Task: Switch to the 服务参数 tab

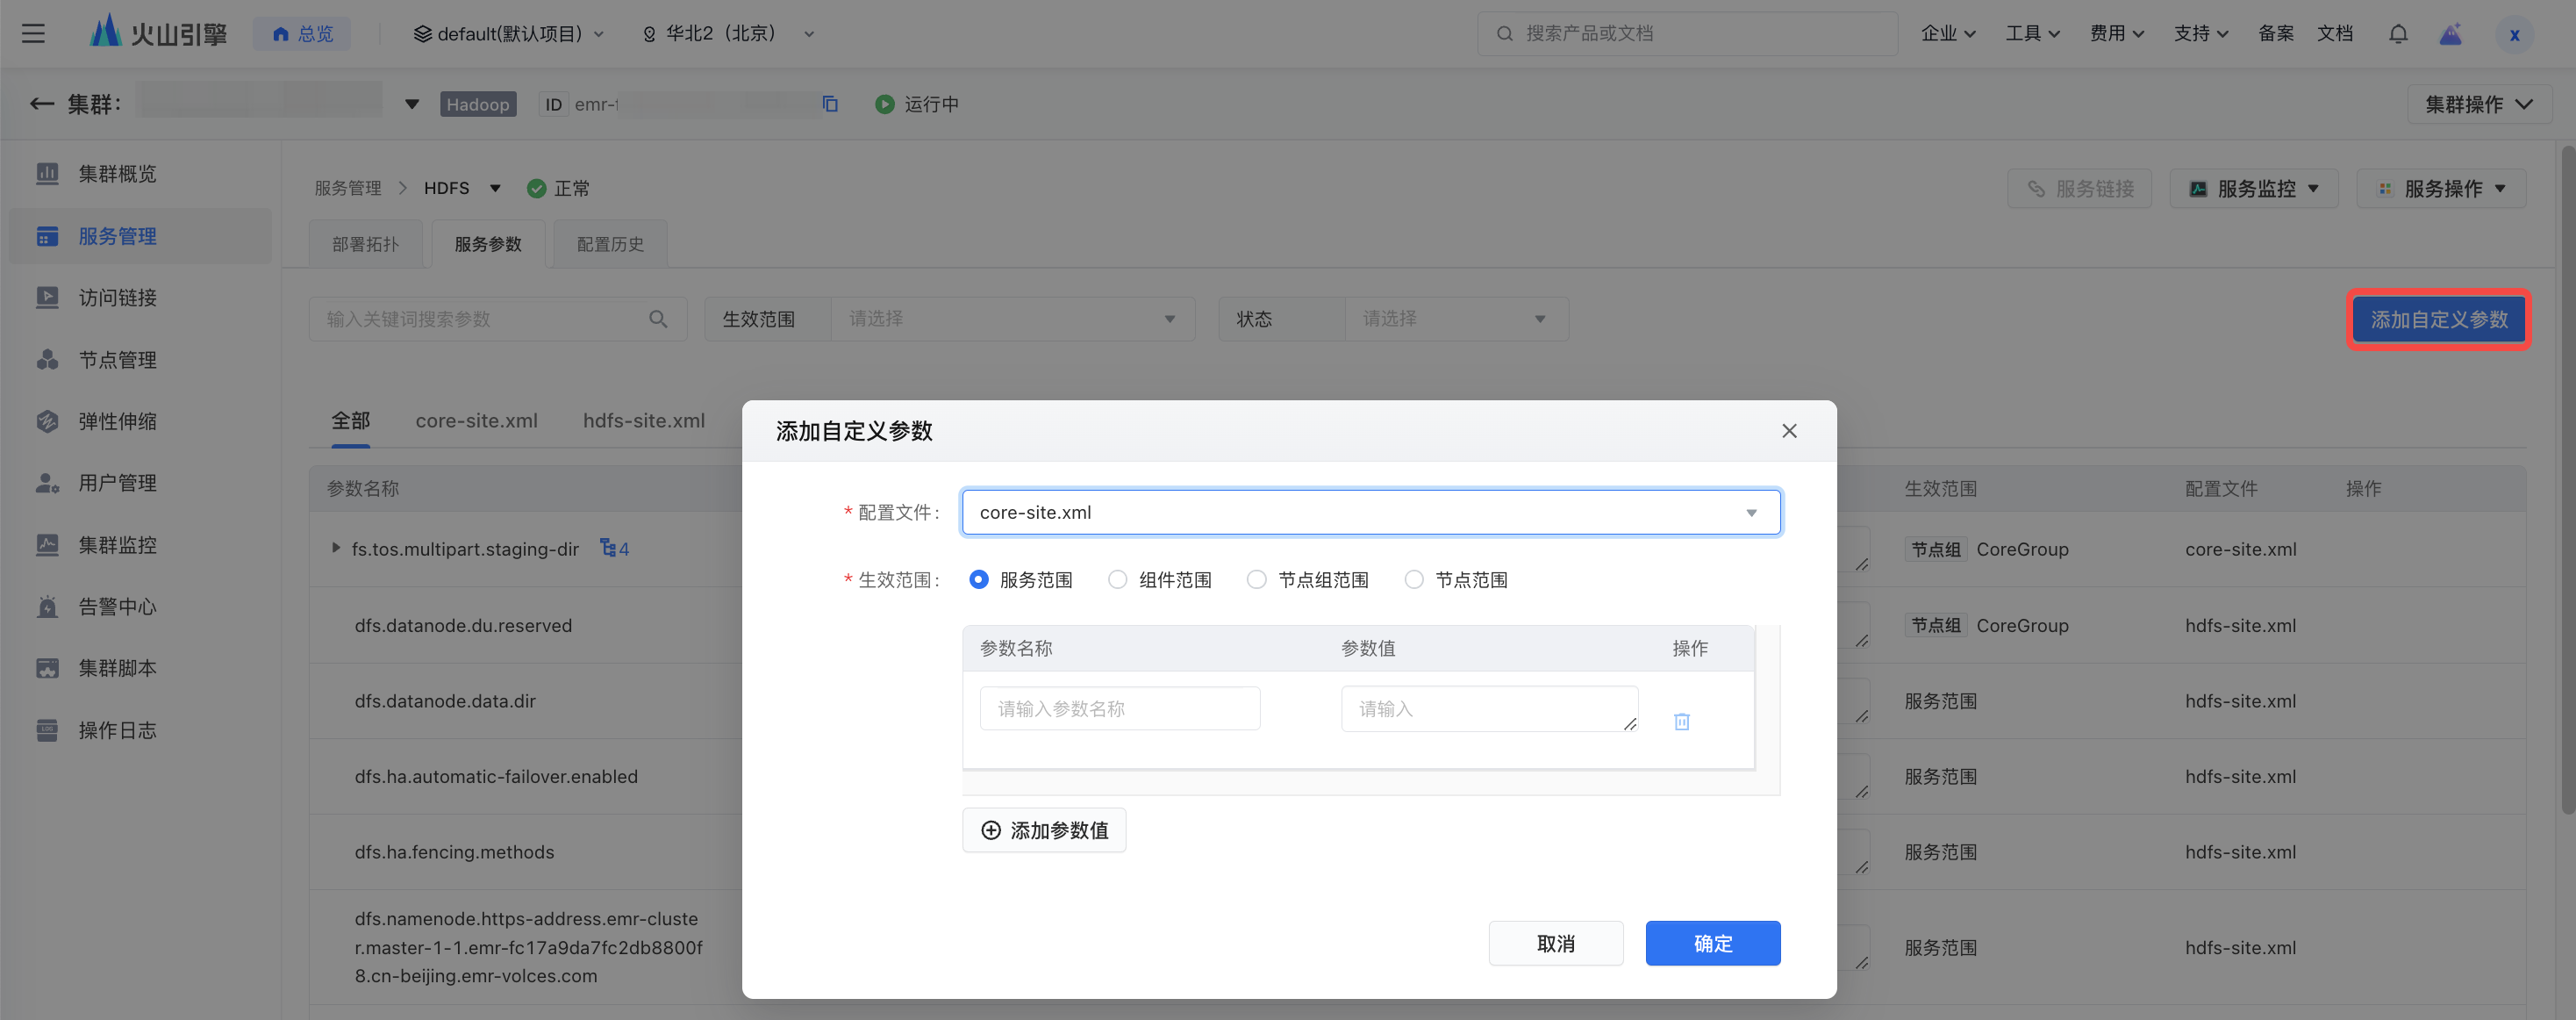Action: [488, 244]
